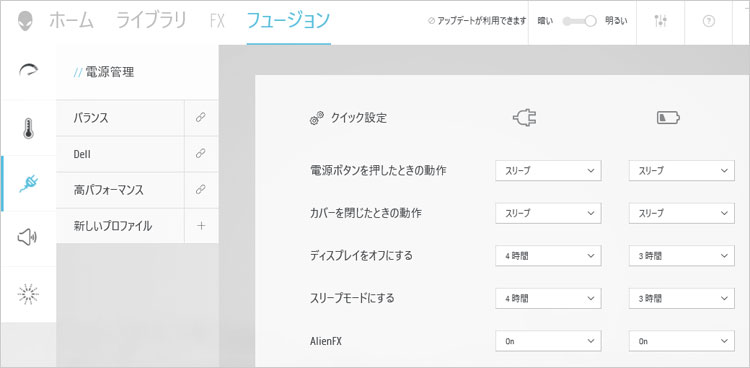This screenshot has width=750, height=368.
Task: Open battery カバーを閉じたときの動作 dropdown
Action: tap(682, 213)
